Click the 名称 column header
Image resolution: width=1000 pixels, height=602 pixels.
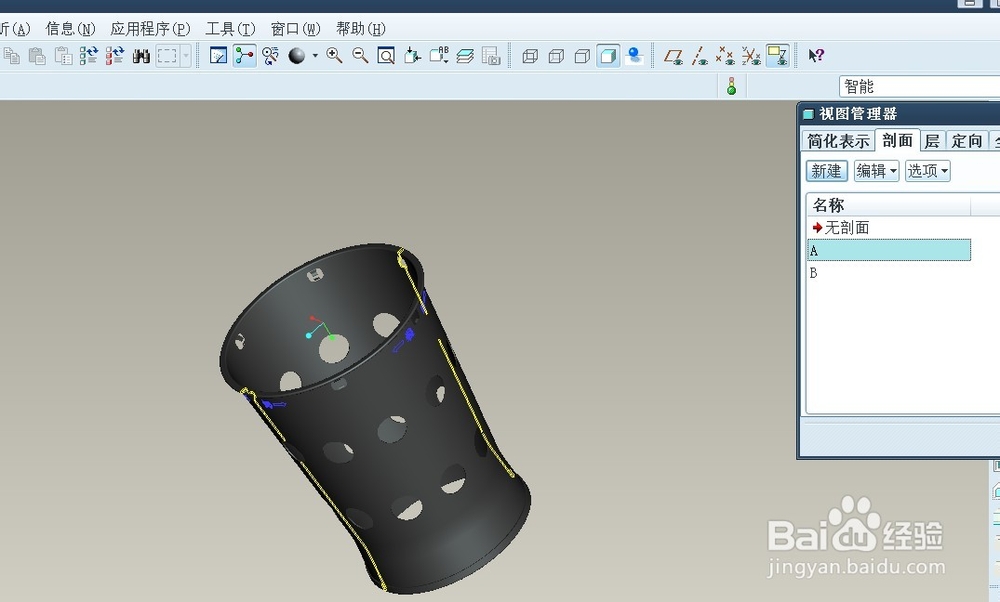point(888,205)
